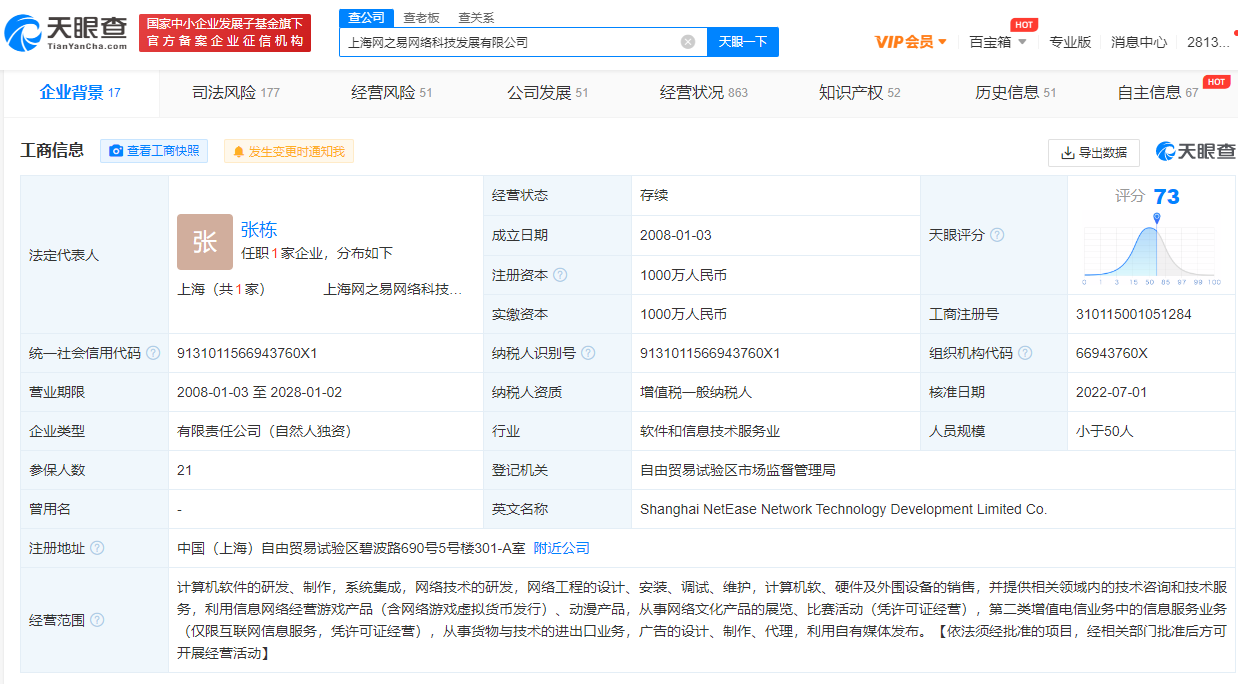Switch to 查公司 search tab
The height and width of the screenshot is (684, 1238).
coord(366,17)
